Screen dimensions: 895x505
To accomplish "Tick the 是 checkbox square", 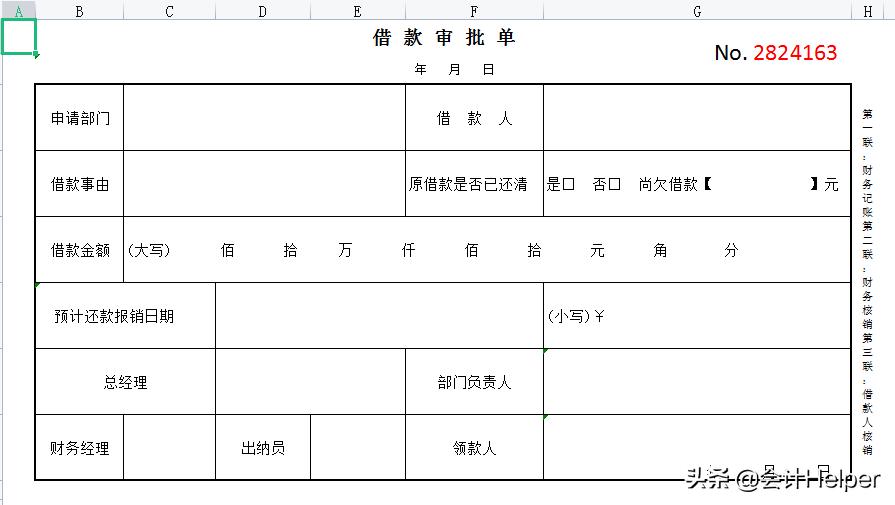I will (568, 184).
